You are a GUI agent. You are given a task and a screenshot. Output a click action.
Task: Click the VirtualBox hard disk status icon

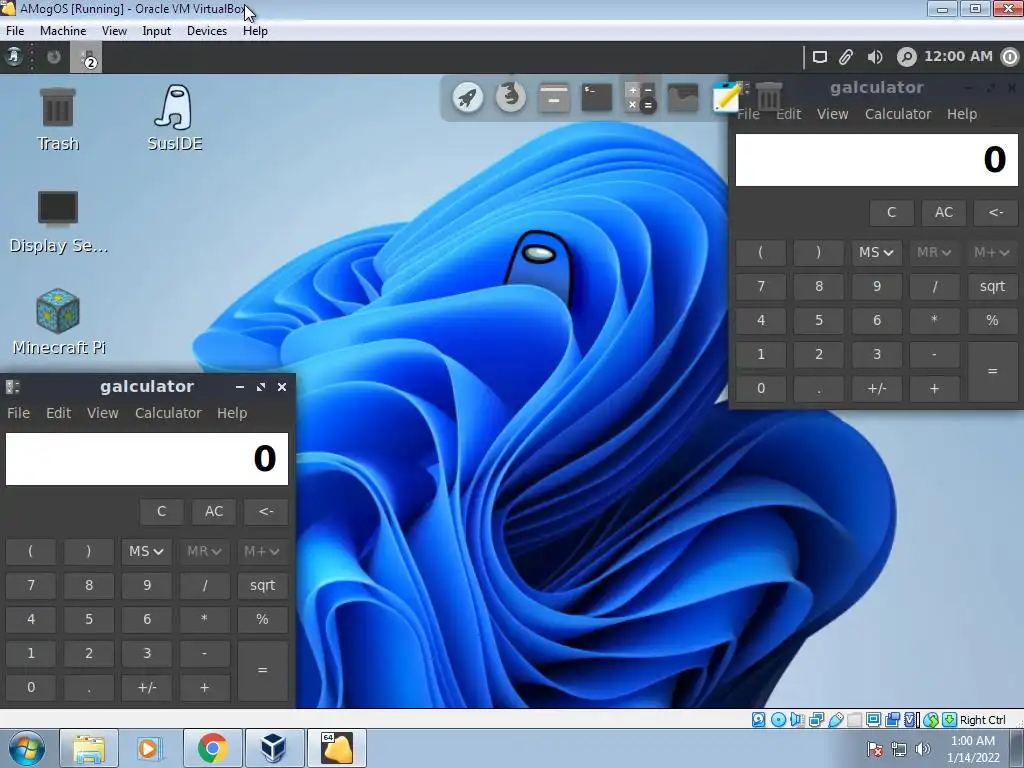coord(758,720)
